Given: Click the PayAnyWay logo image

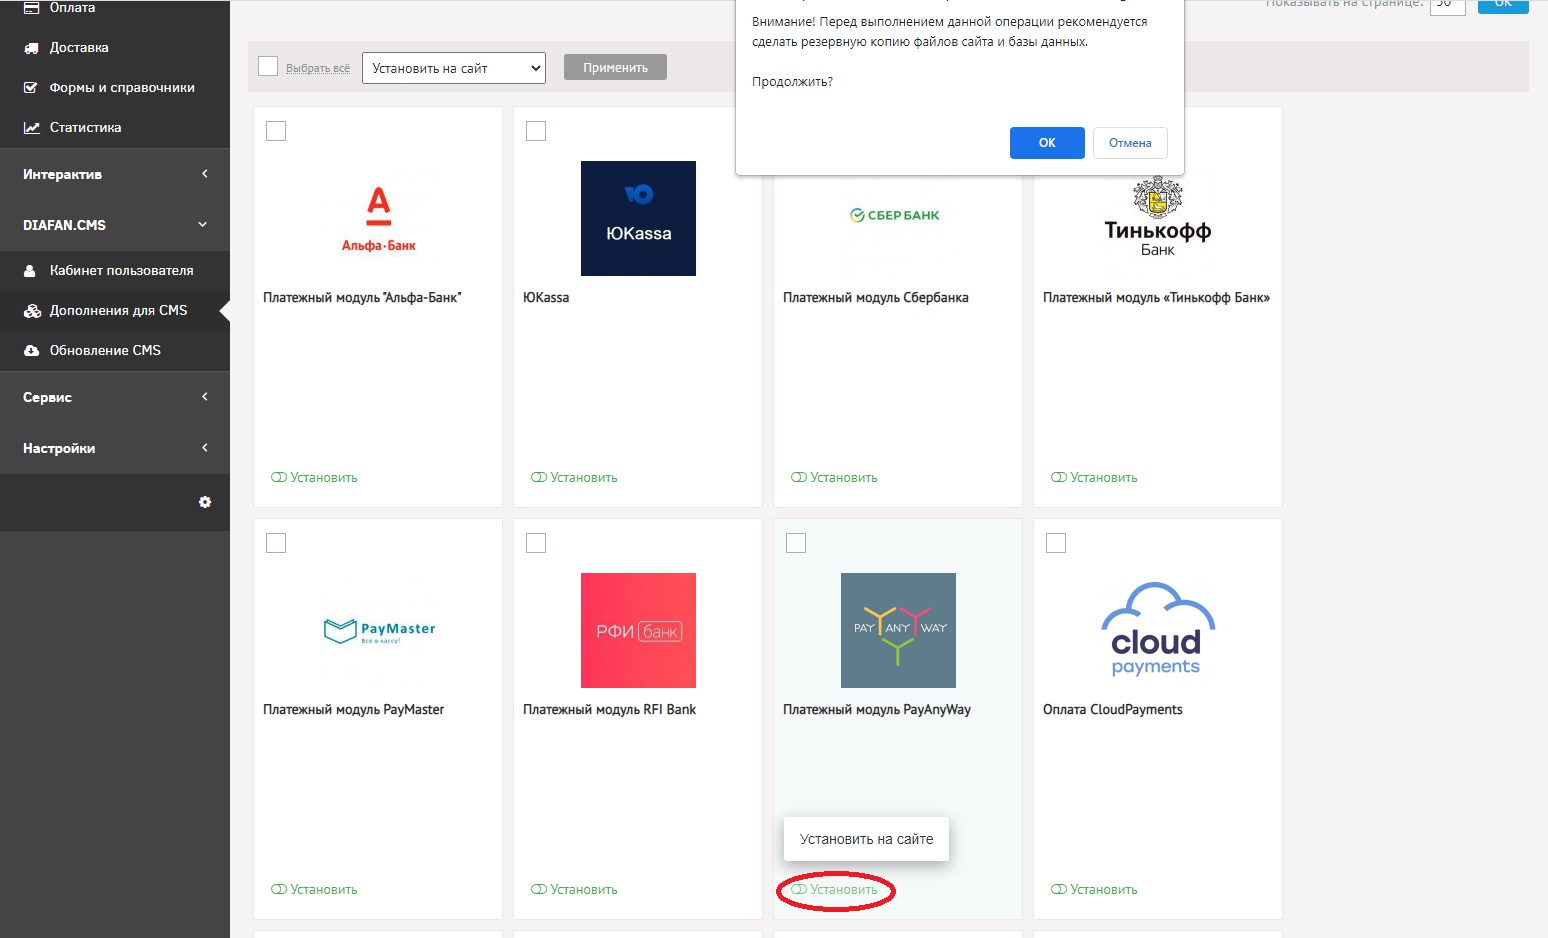Looking at the screenshot, I should [x=898, y=630].
